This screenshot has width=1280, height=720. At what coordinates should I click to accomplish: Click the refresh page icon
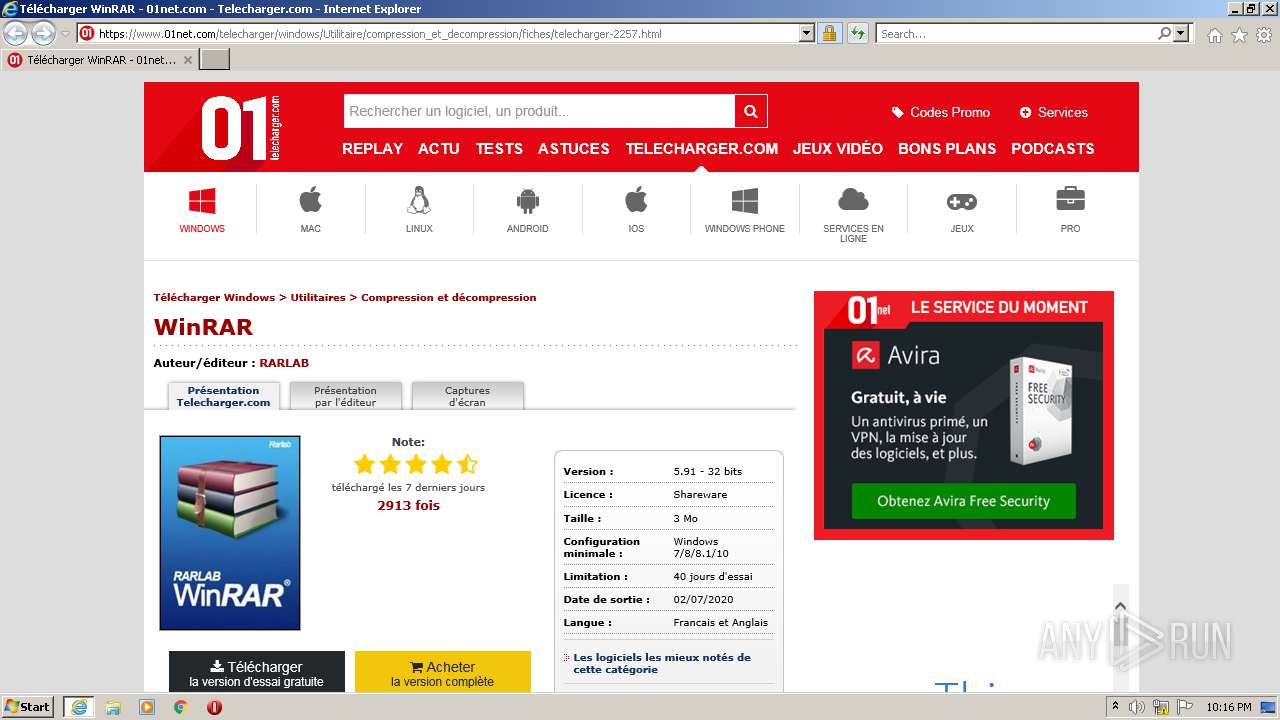[857, 34]
